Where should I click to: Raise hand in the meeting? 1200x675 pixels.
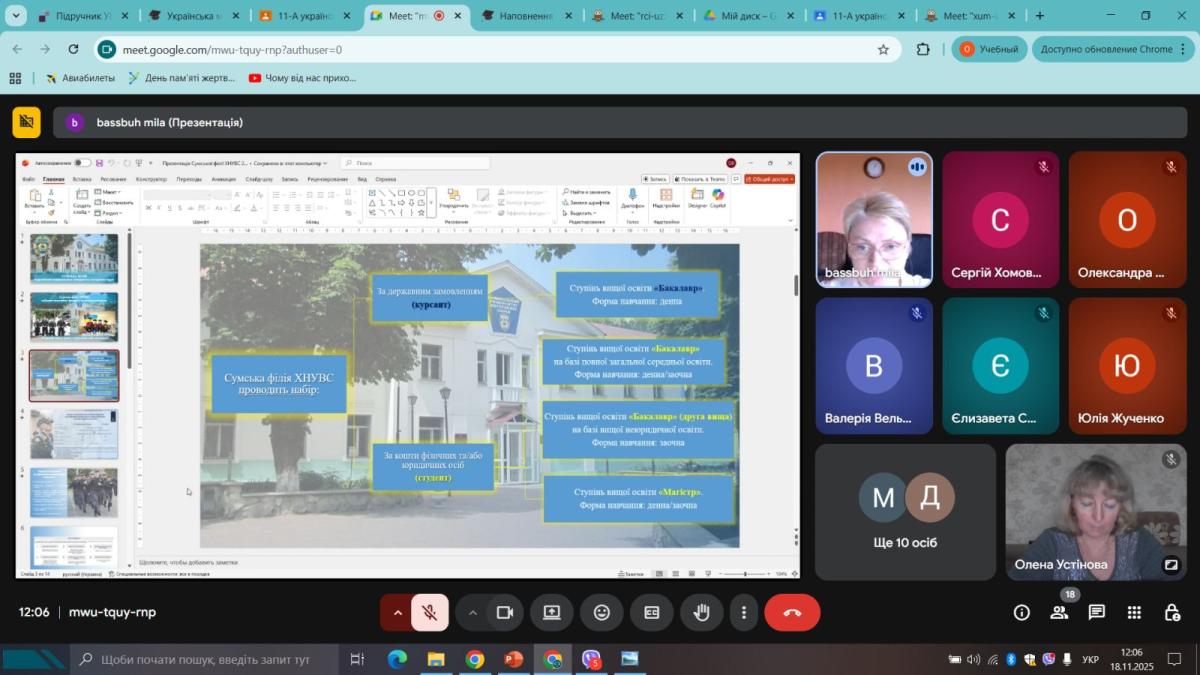tap(702, 613)
